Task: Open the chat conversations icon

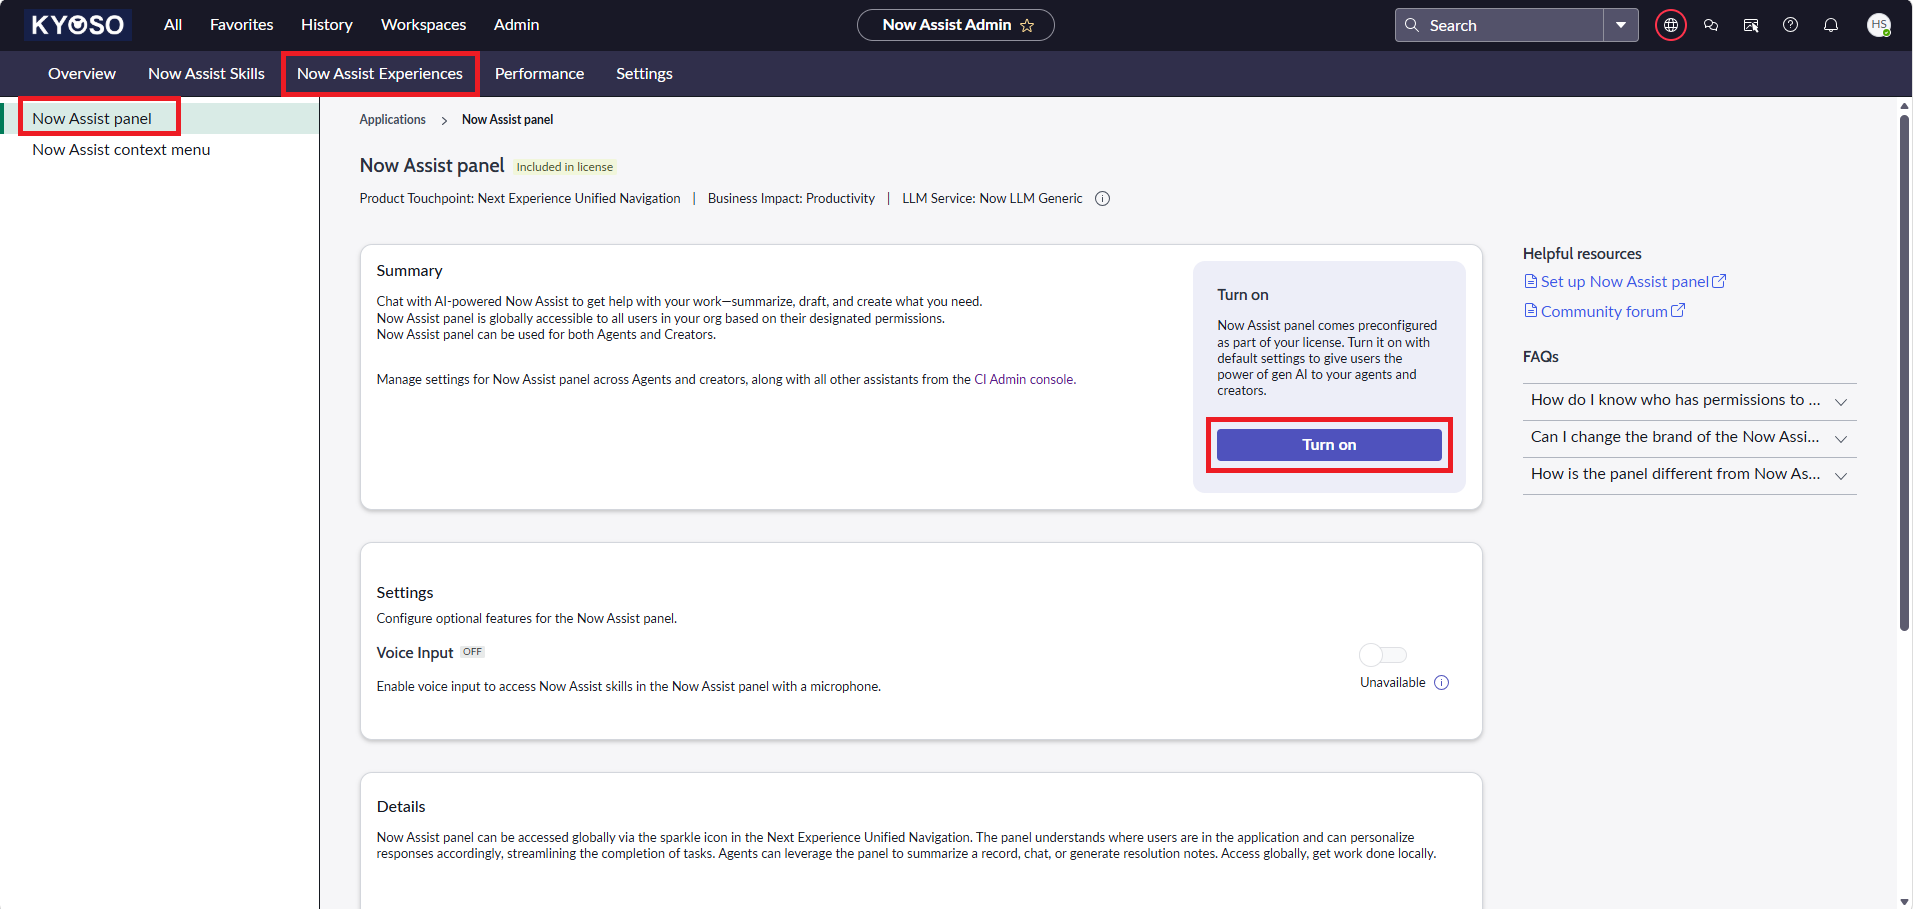Action: tap(1711, 25)
